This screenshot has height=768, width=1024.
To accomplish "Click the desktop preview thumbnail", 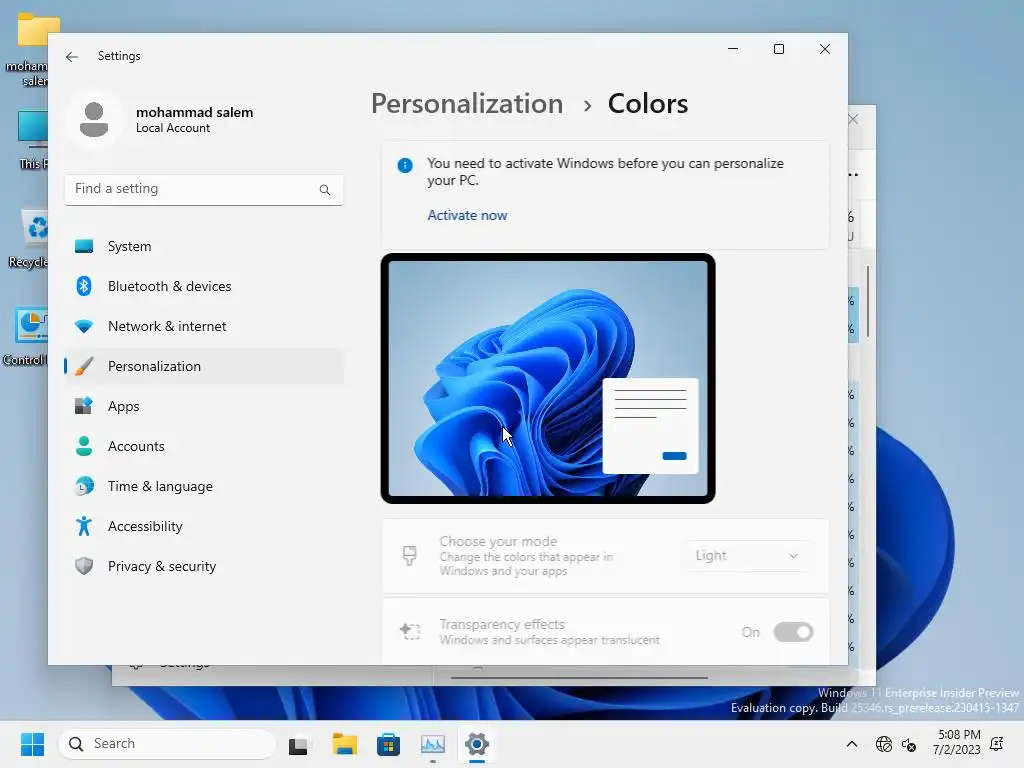I will (548, 379).
